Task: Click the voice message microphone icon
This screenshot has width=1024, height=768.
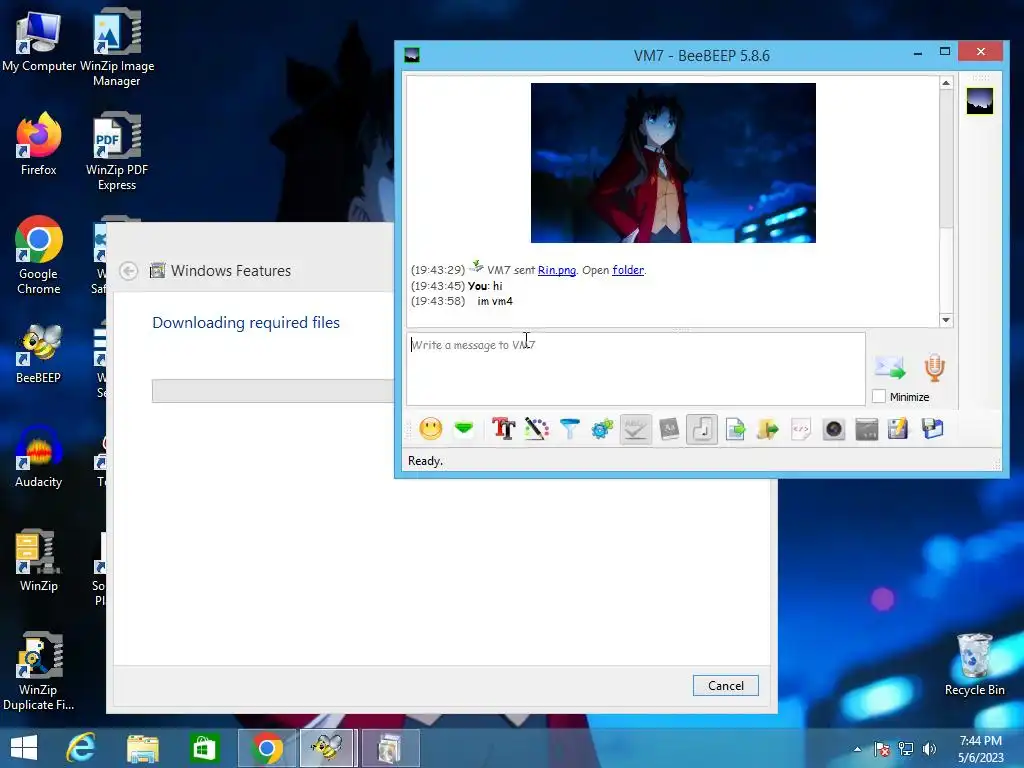Action: 935,368
